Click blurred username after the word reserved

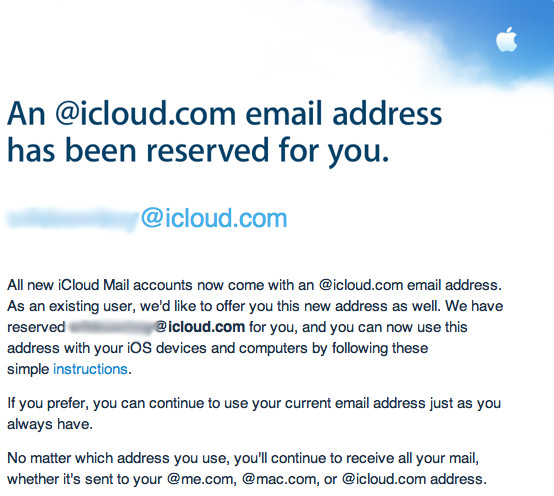(111, 327)
